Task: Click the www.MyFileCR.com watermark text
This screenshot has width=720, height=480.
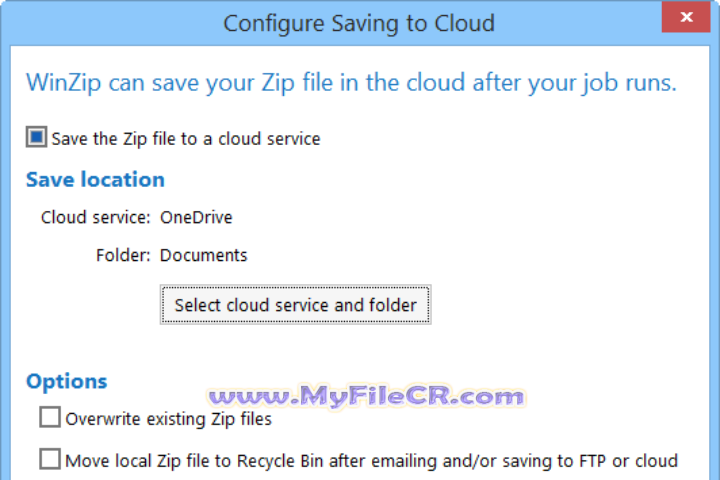Action: [x=365, y=396]
